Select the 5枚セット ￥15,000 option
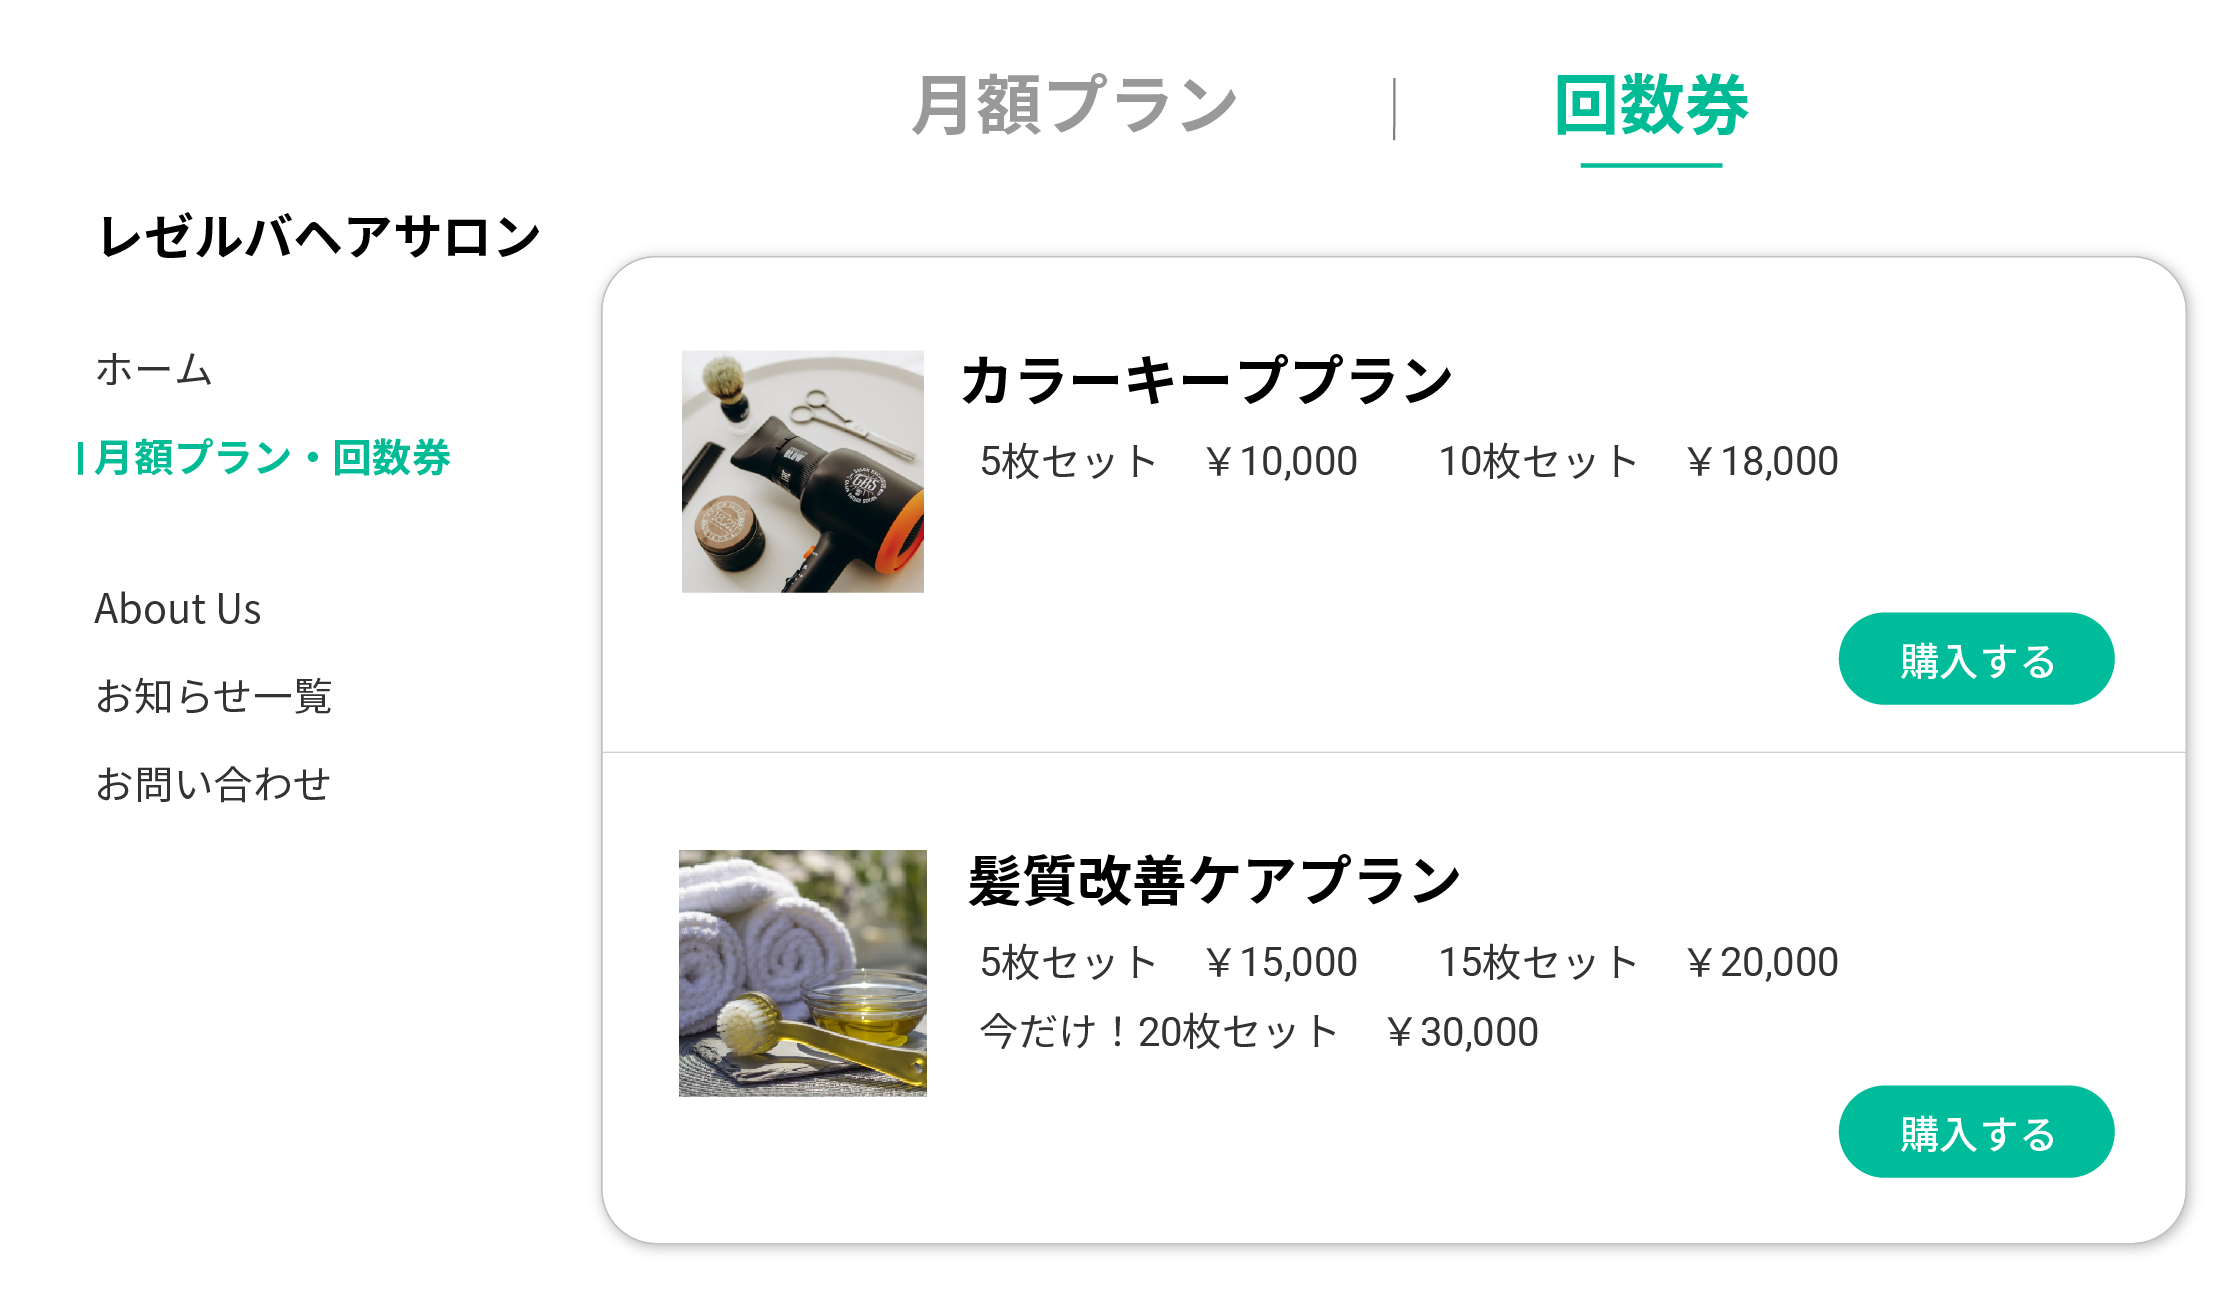Viewport: 2240px width, 1315px height. 1168,963
